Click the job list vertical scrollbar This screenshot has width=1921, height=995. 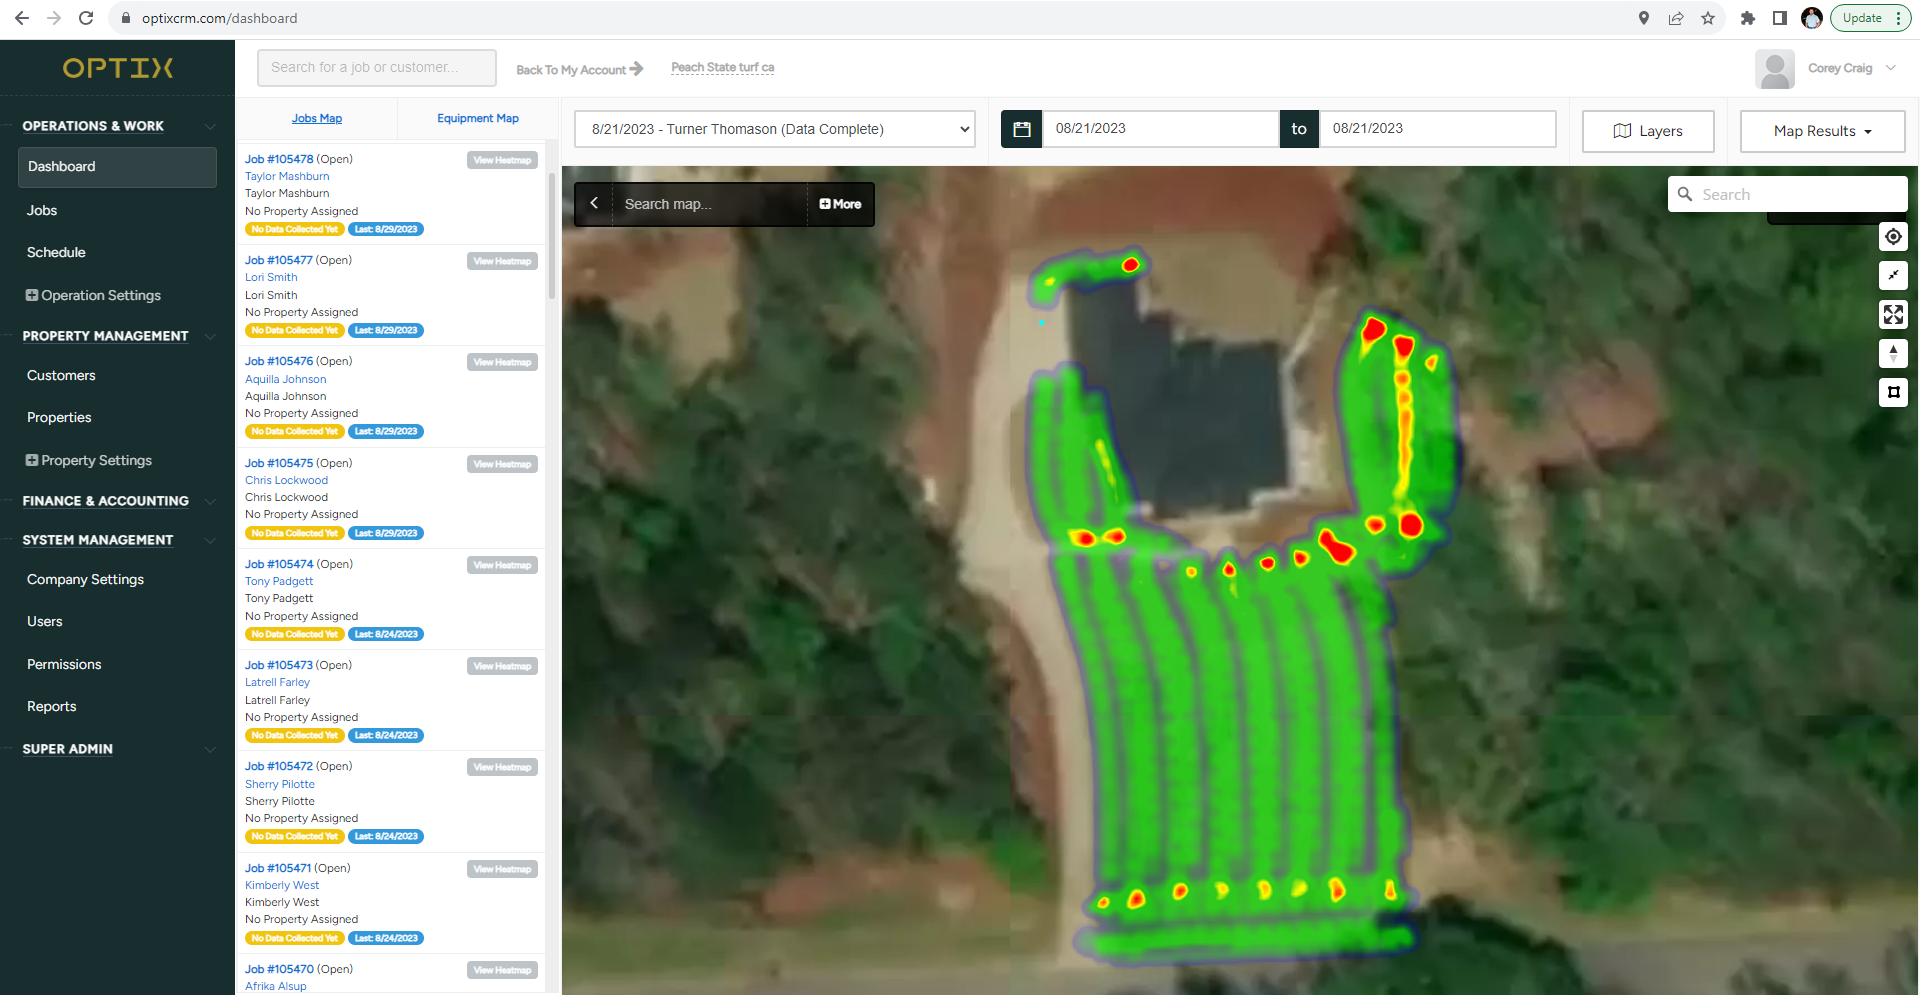point(552,236)
